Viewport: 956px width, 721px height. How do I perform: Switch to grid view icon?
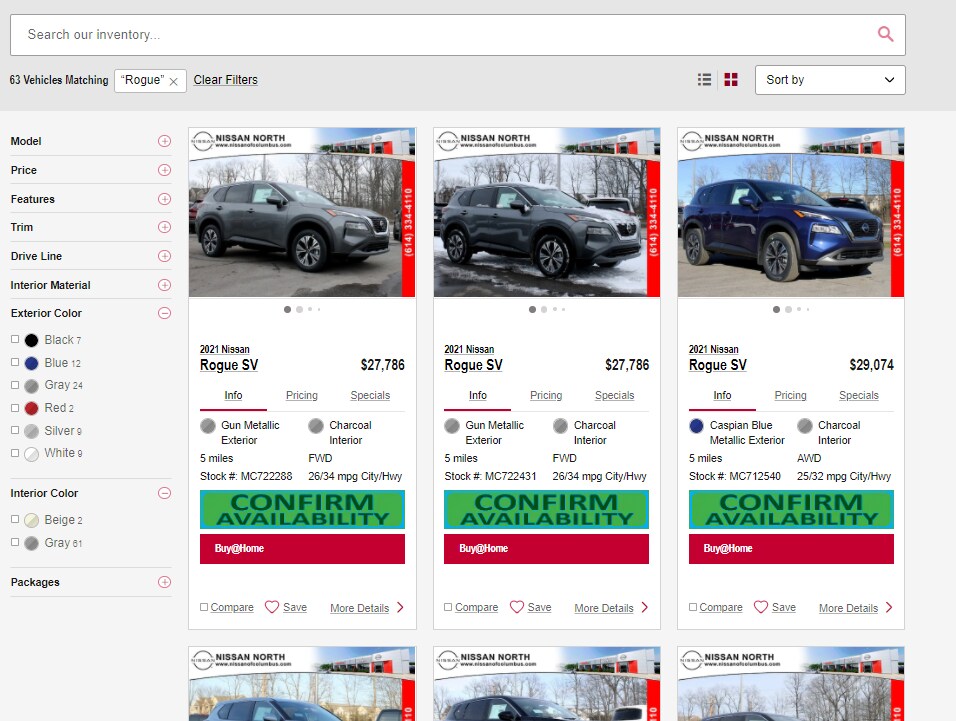click(731, 80)
